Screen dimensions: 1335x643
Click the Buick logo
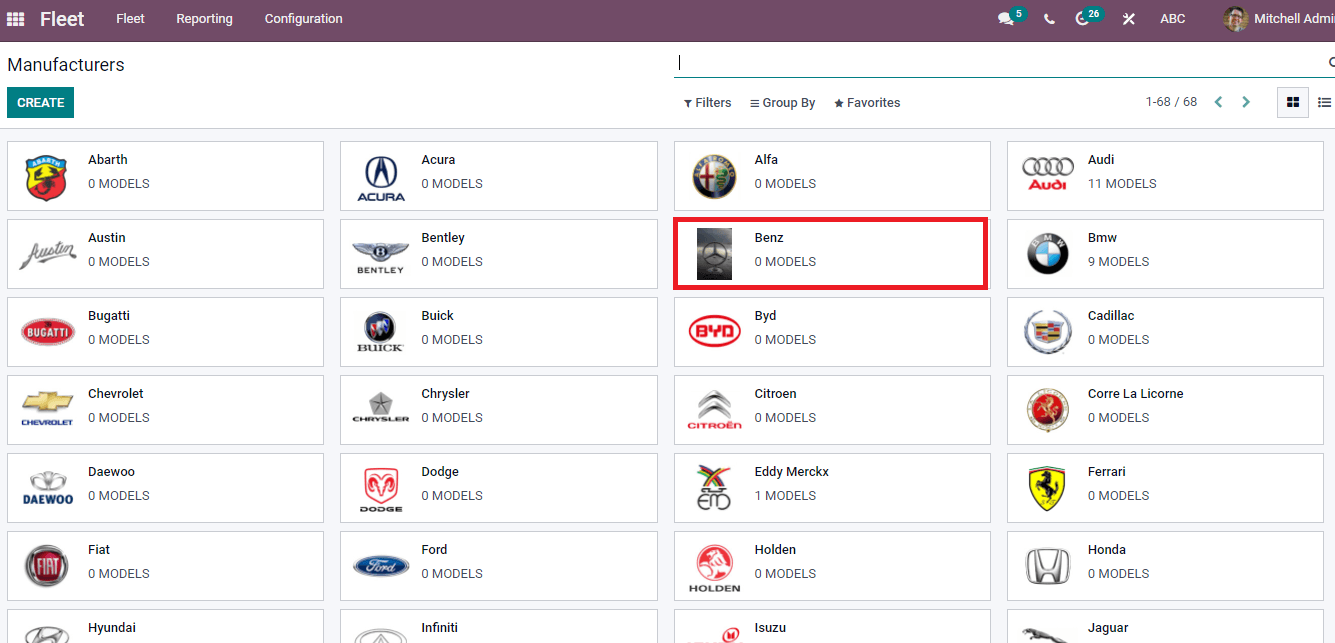pos(381,332)
